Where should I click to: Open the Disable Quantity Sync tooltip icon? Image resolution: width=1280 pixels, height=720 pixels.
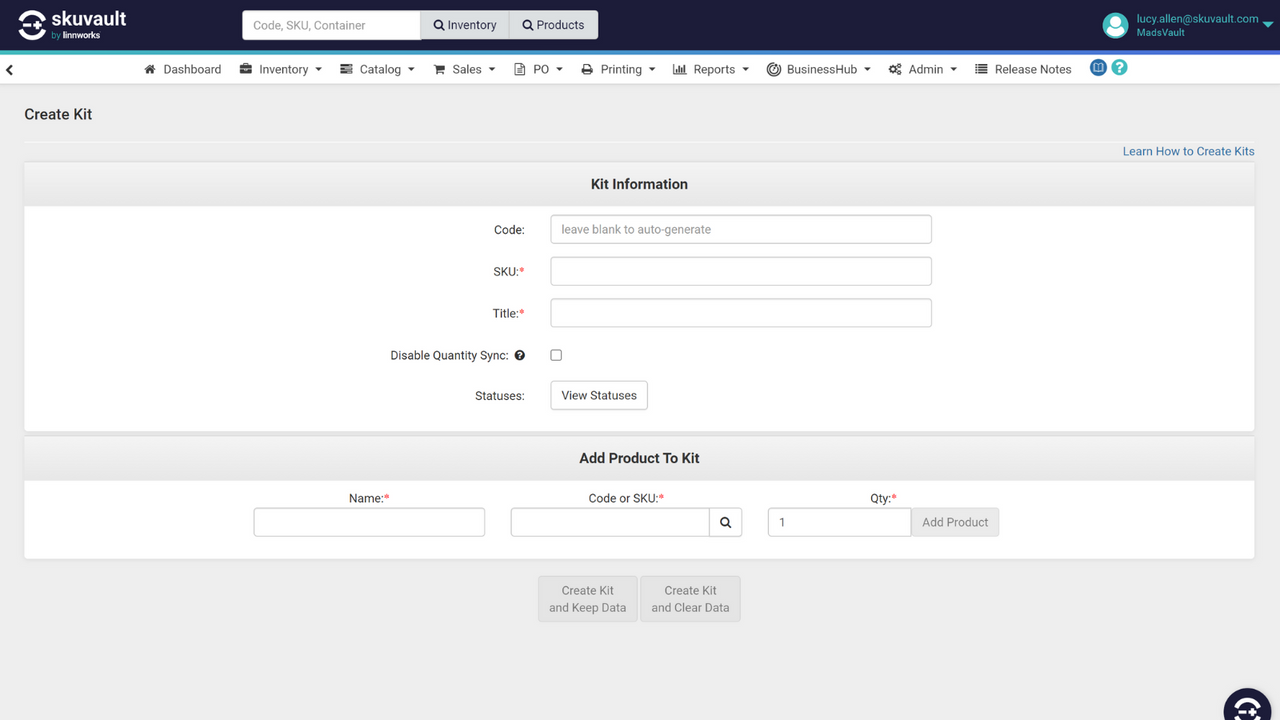519,355
